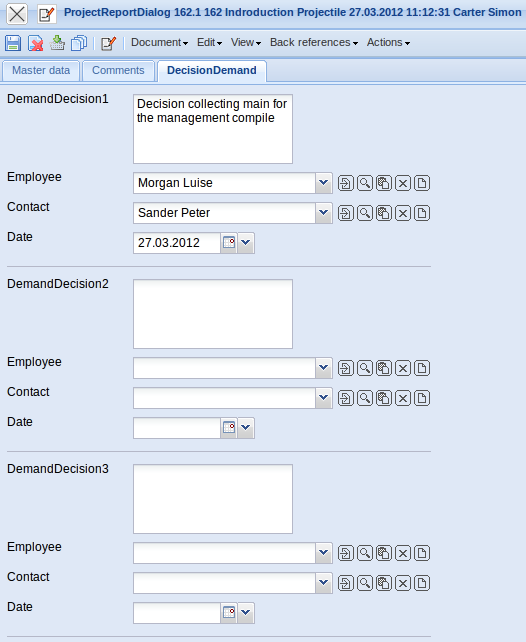Click the basket download icon in toolbar

tap(57, 43)
